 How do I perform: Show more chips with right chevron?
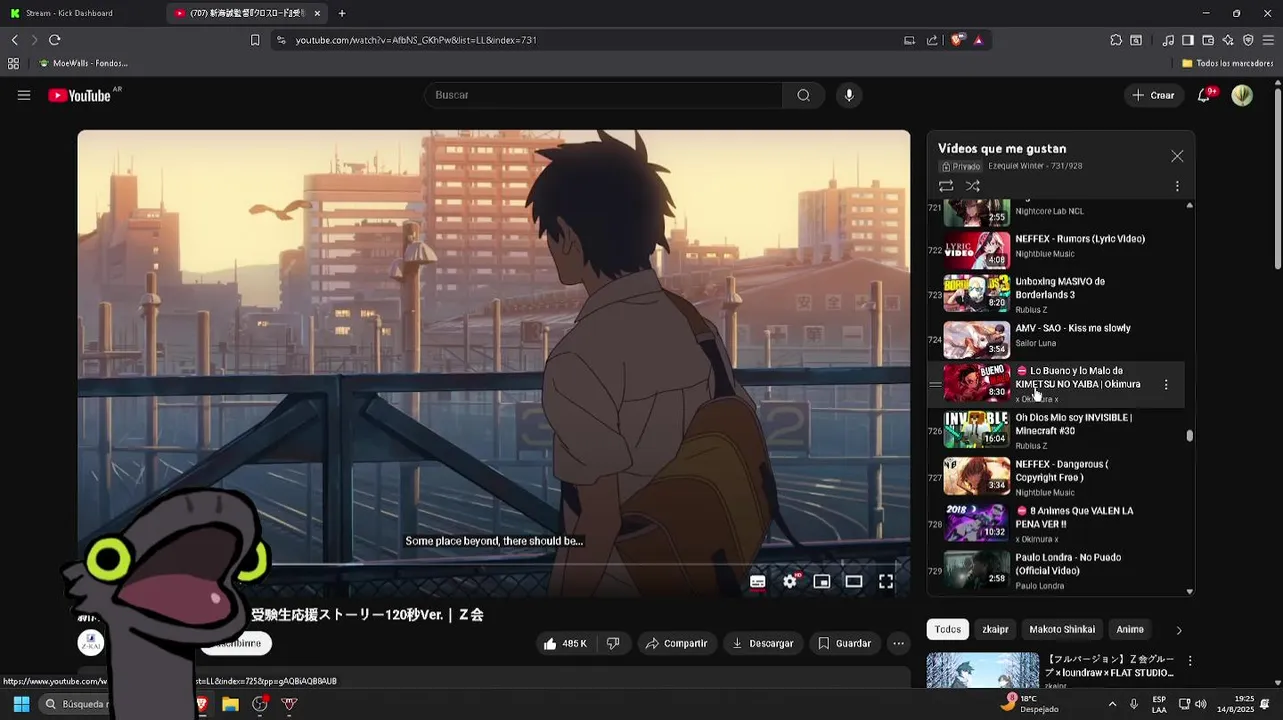[1179, 630]
